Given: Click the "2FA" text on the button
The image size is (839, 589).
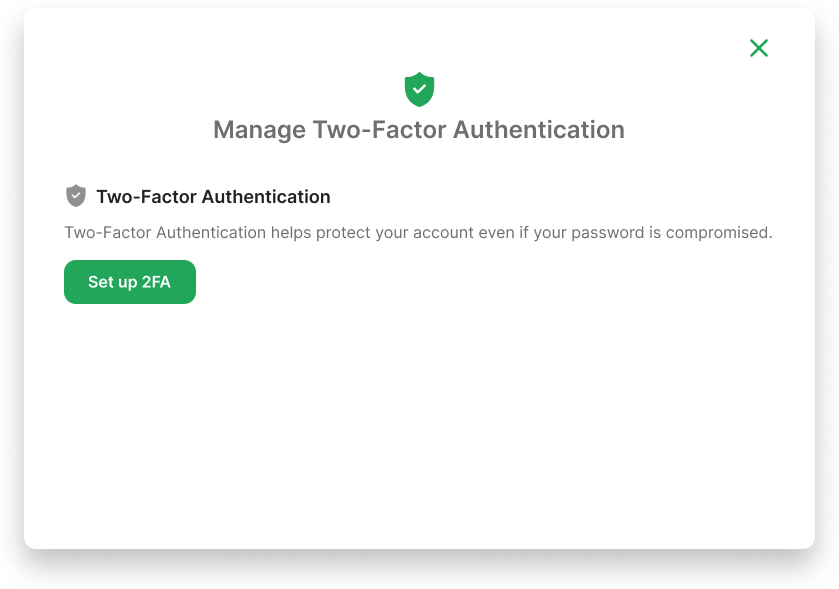Looking at the screenshot, I should point(156,282).
